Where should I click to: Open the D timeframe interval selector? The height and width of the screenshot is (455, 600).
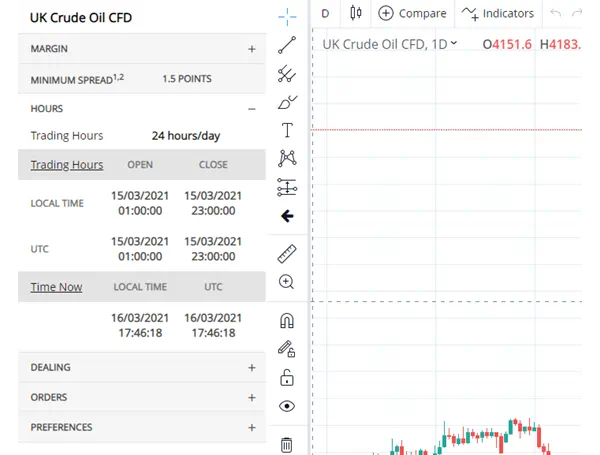325,13
